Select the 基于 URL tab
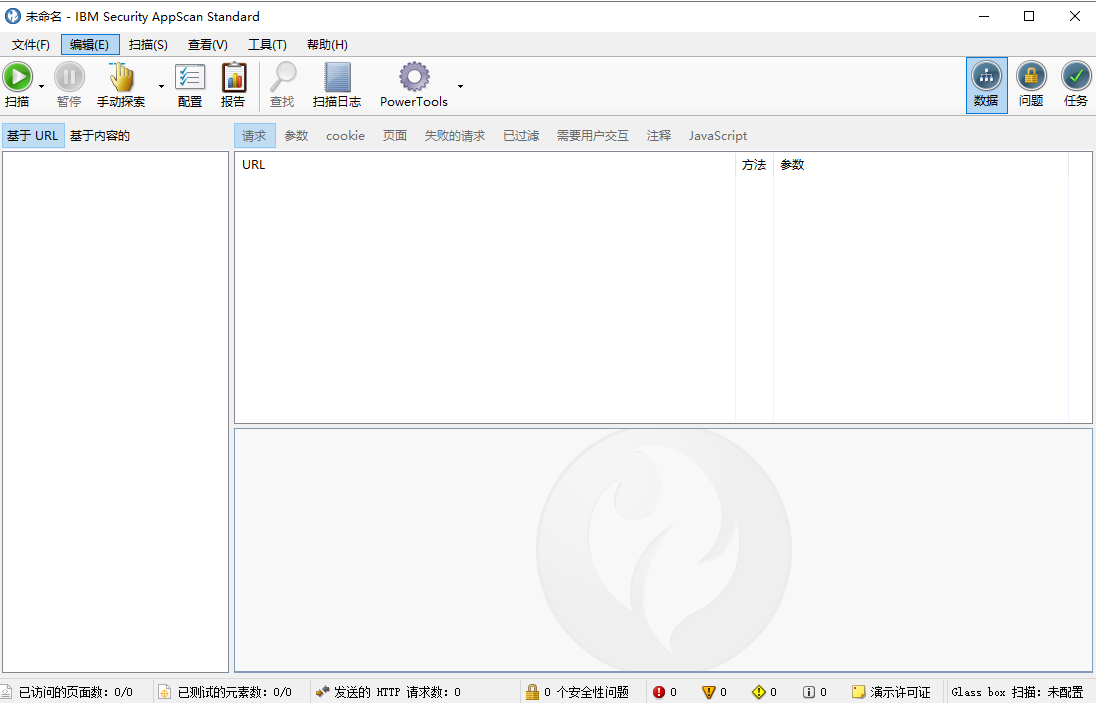 point(33,136)
